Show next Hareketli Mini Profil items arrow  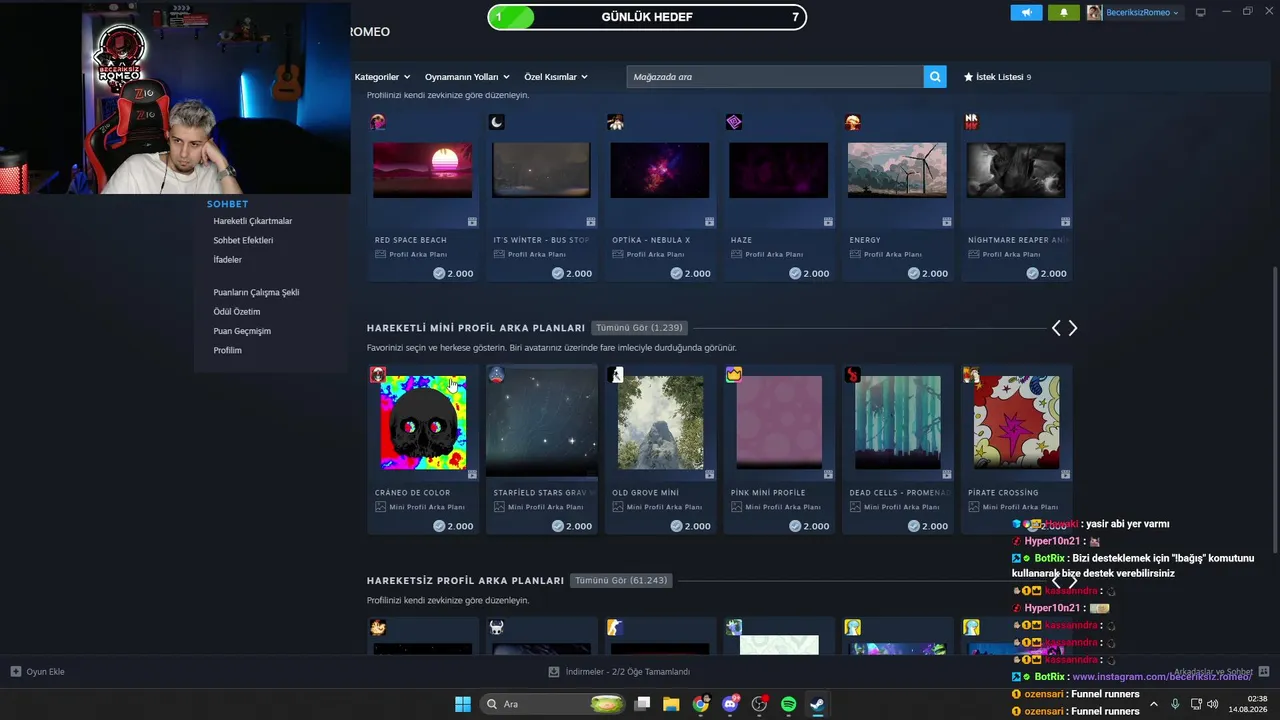[1073, 328]
